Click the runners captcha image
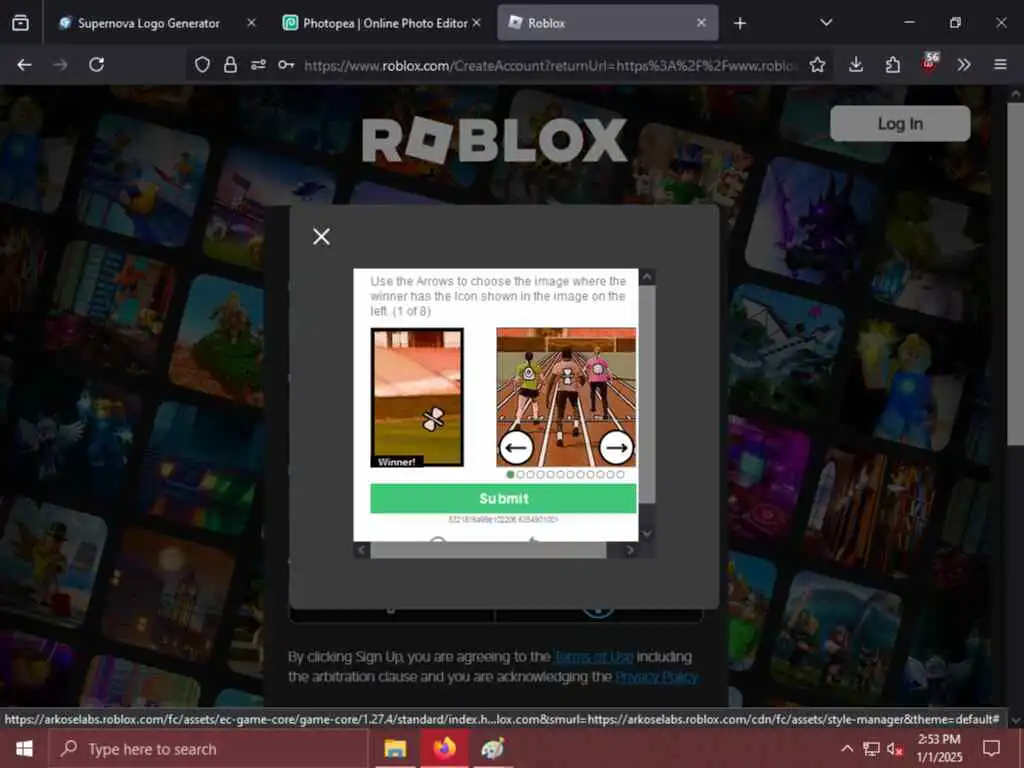This screenshot has height=768, width=1024. (566, 397)
